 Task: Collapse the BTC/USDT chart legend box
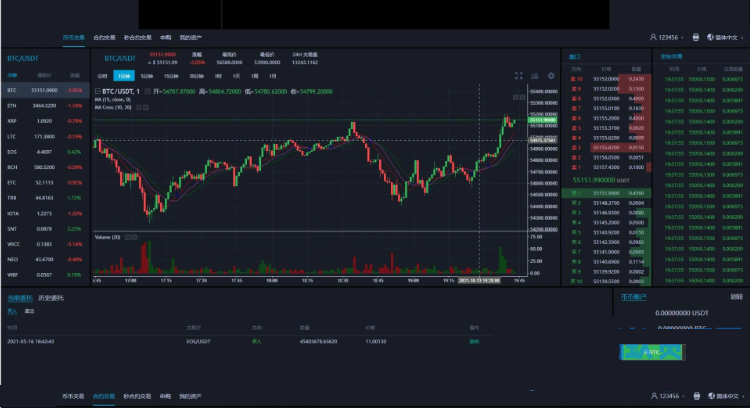pos(98,91)
